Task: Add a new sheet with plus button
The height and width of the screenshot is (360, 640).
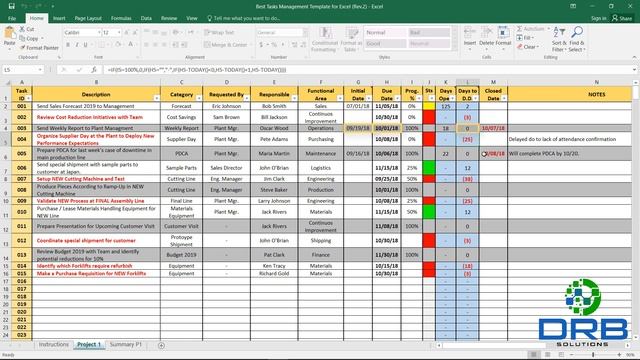Action: click(161, 345)
